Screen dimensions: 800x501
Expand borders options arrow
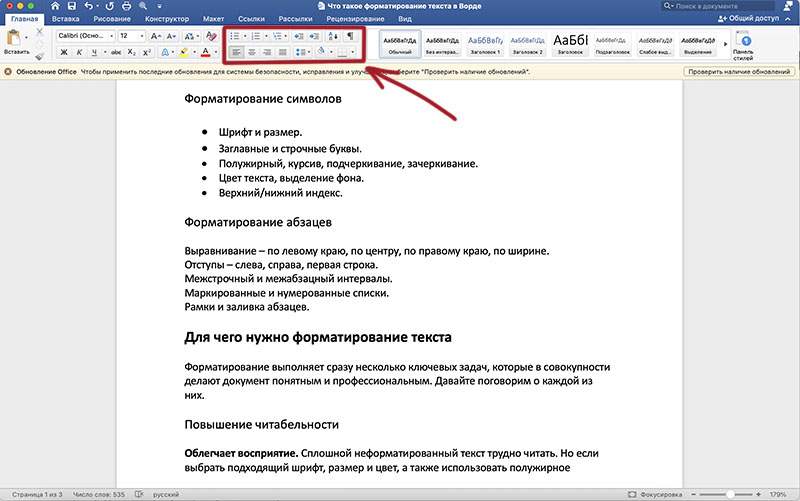click(352, 52)
